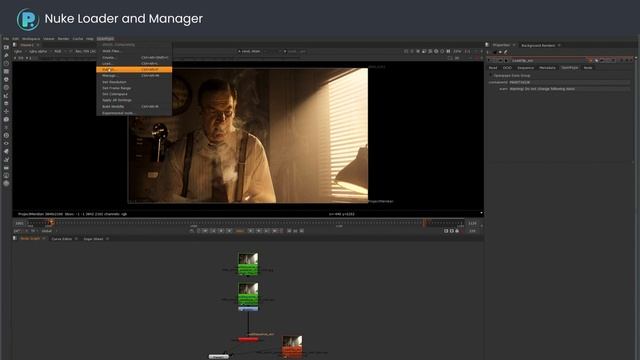Click the warning text field in properties
The width and height of the screenshot is (640, 360).
point(569,89)
